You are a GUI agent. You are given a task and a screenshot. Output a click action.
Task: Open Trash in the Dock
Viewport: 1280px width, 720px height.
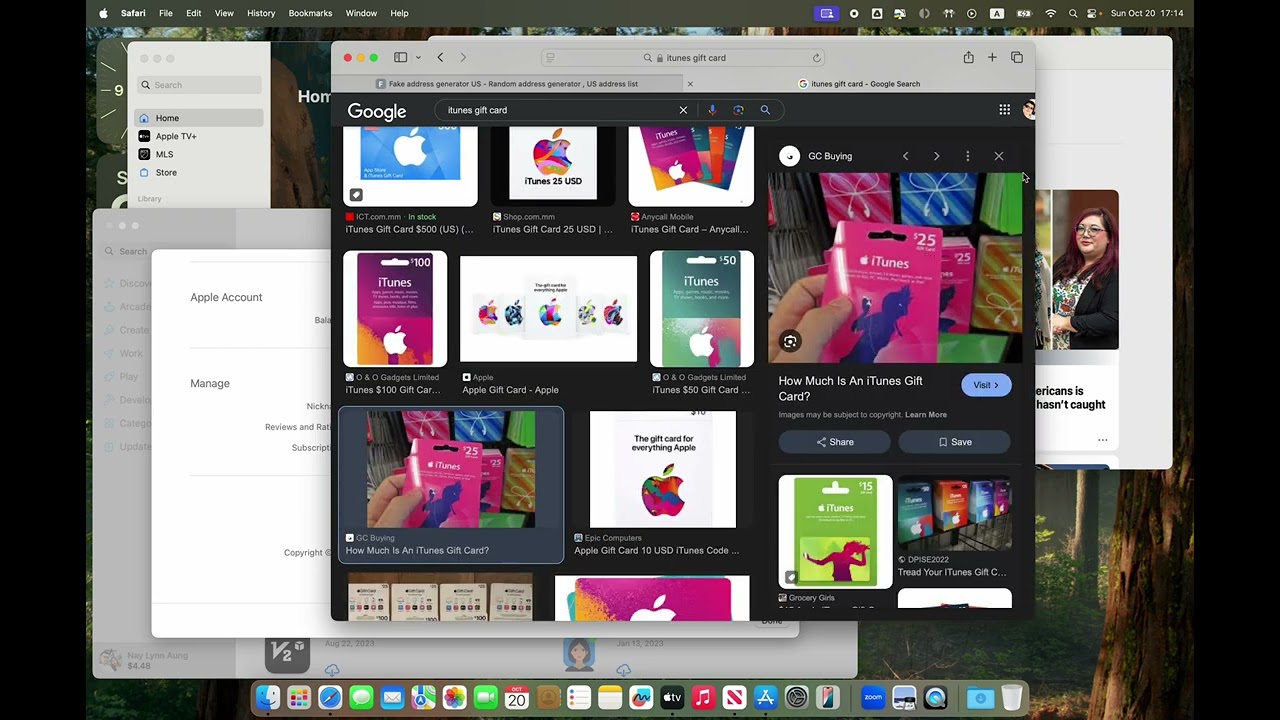(x=1012, y=698)
